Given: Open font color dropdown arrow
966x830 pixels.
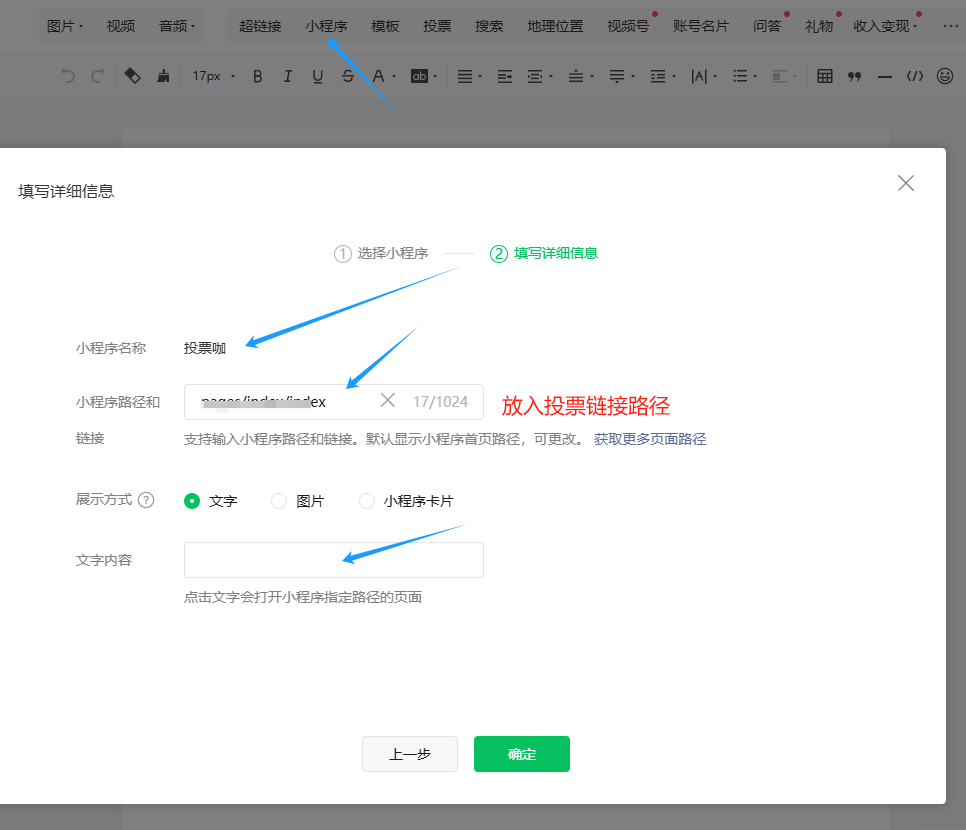Looking at the screenshot, I should (394, 76).
